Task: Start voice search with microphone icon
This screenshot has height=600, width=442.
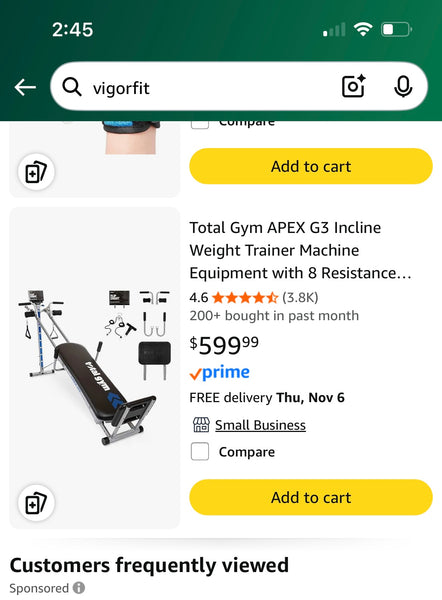Action: (x=403, y=86)
